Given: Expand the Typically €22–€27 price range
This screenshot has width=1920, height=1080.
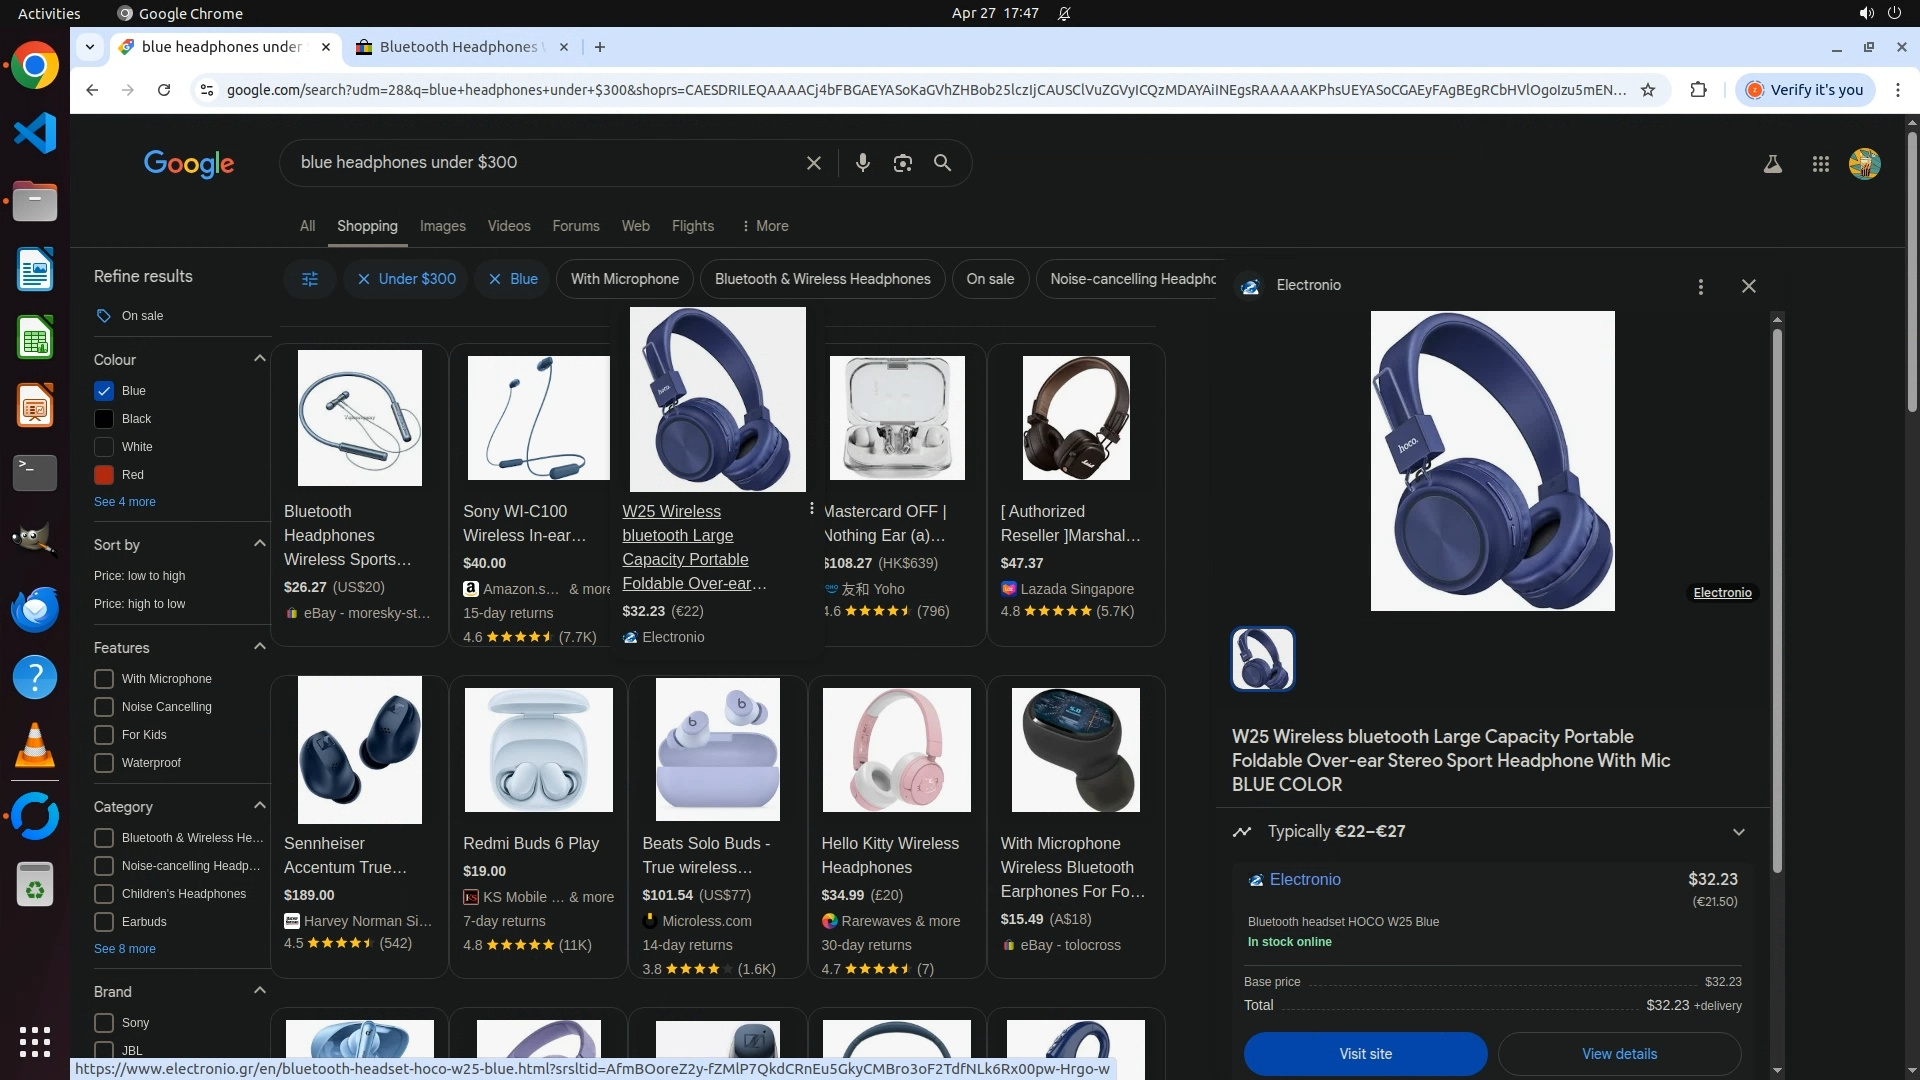Looking at the screenshot, I should click(1738, 832).
